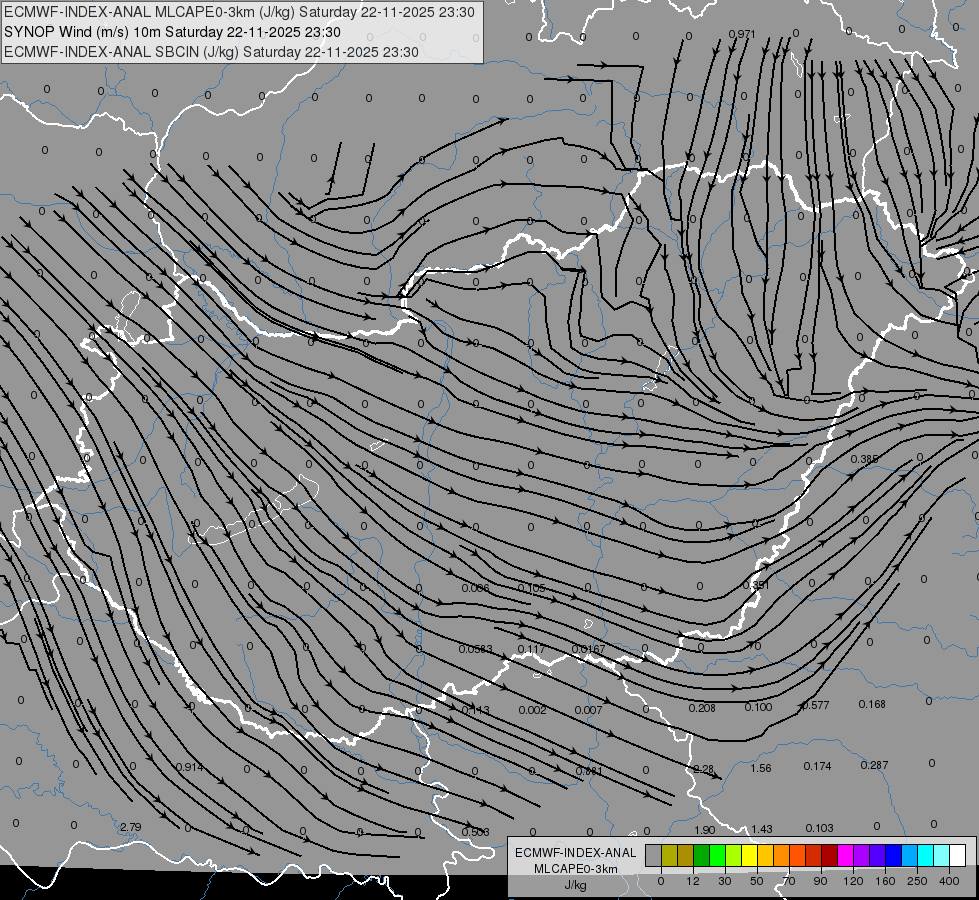
Task: Click the dark green legend swatch
Action: (701, 855)
